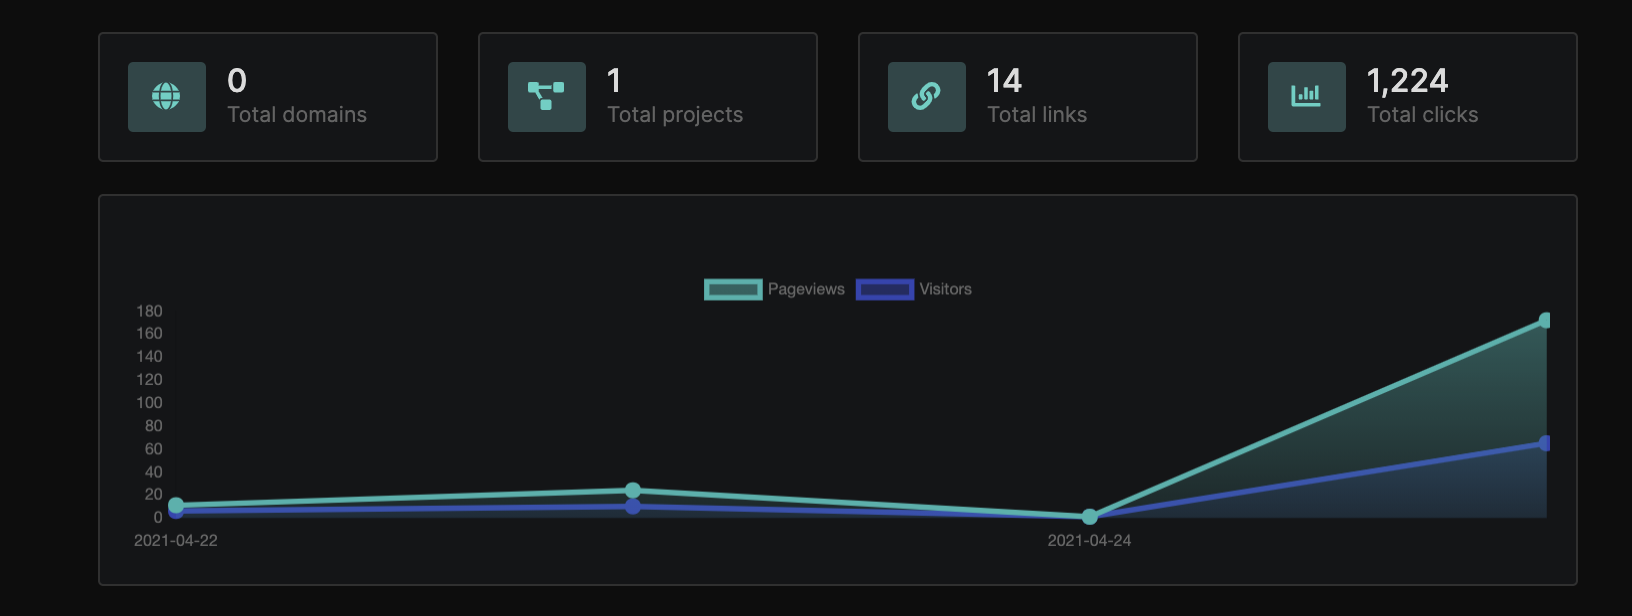Click the 1,224 clicks count
The height and width of the screenshot is (616, 1632).
tap(1407, 81)
